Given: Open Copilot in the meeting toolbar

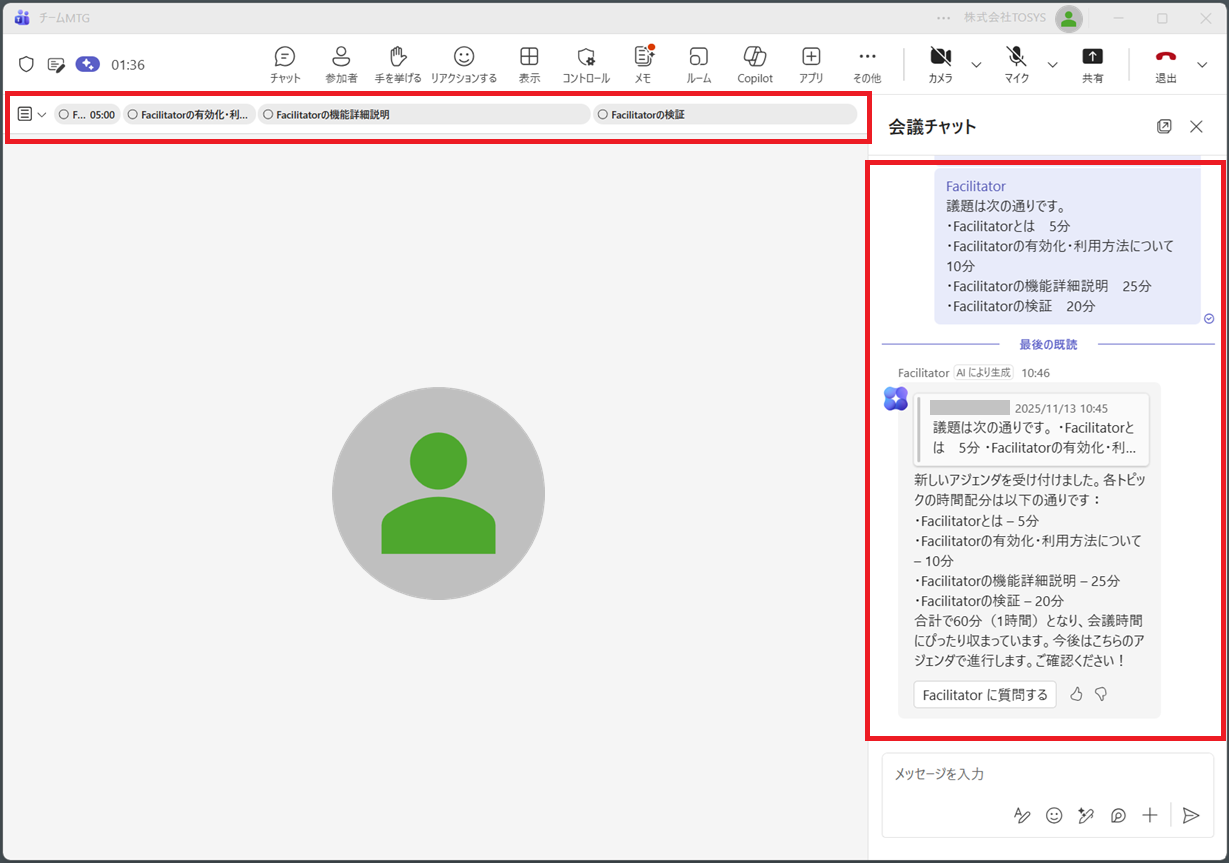Looking at the screenshot, I should click(x=755, y=64).
